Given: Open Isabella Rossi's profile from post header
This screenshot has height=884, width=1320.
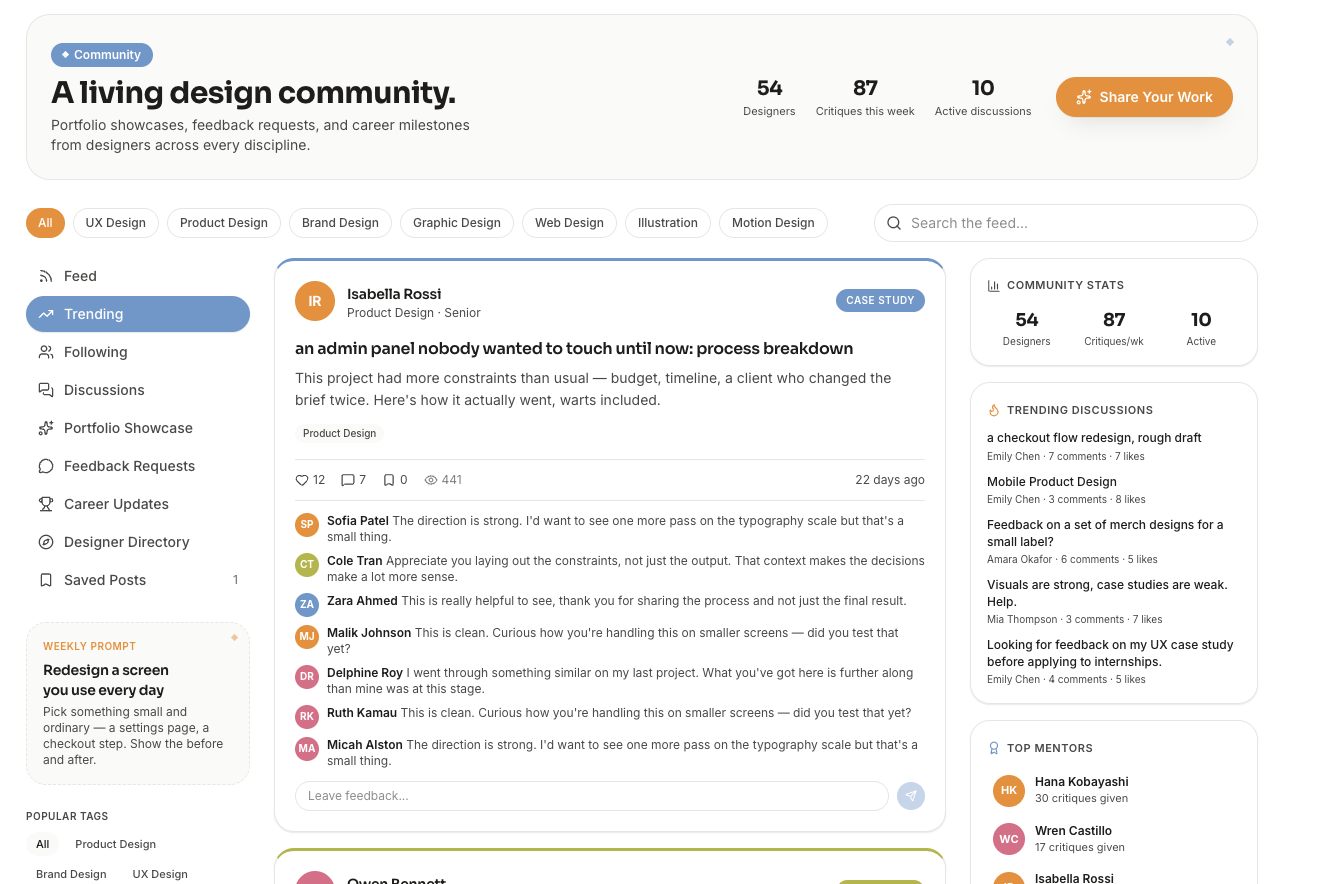Looking at the screenshot, I should [x=394, y=294].
